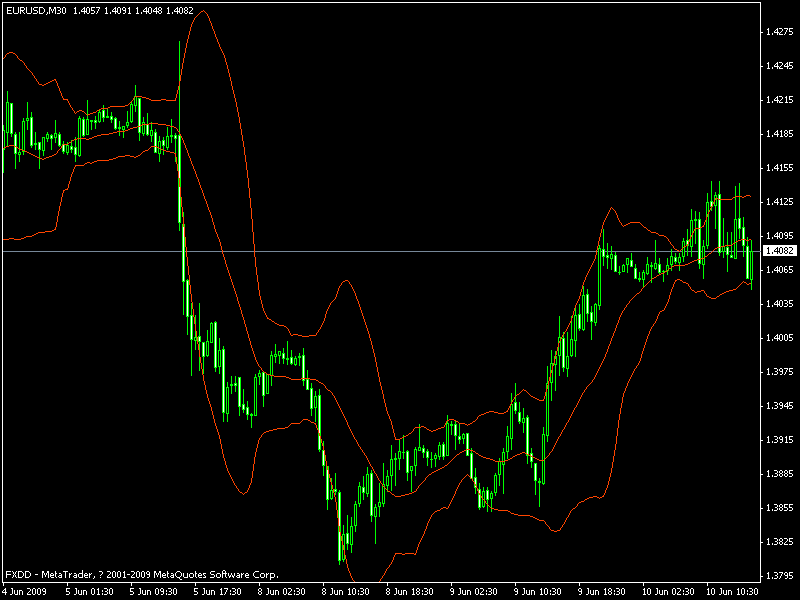800x600 pixels.
Task: Click the 1.4215 price axis label
Action: coord(780,99)
